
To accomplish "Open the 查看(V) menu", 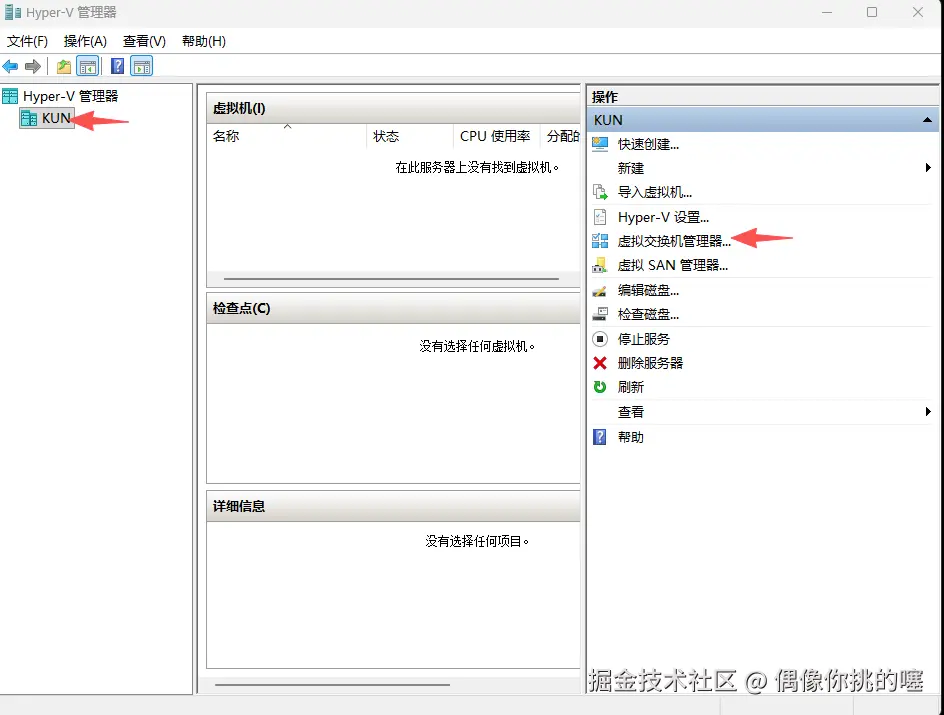I will pos(144,41).
